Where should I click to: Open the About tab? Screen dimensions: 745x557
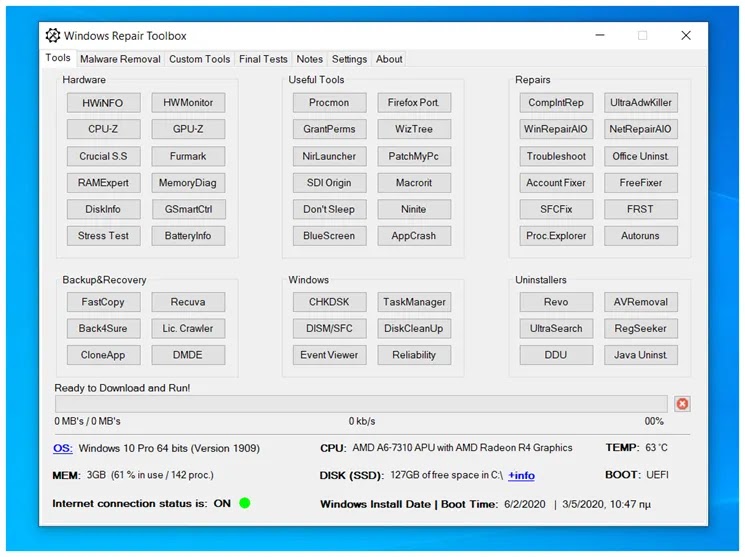389,59
